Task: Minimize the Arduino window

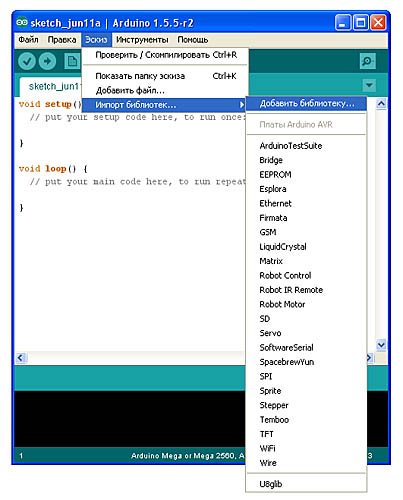Action: [x=343, y=23]
